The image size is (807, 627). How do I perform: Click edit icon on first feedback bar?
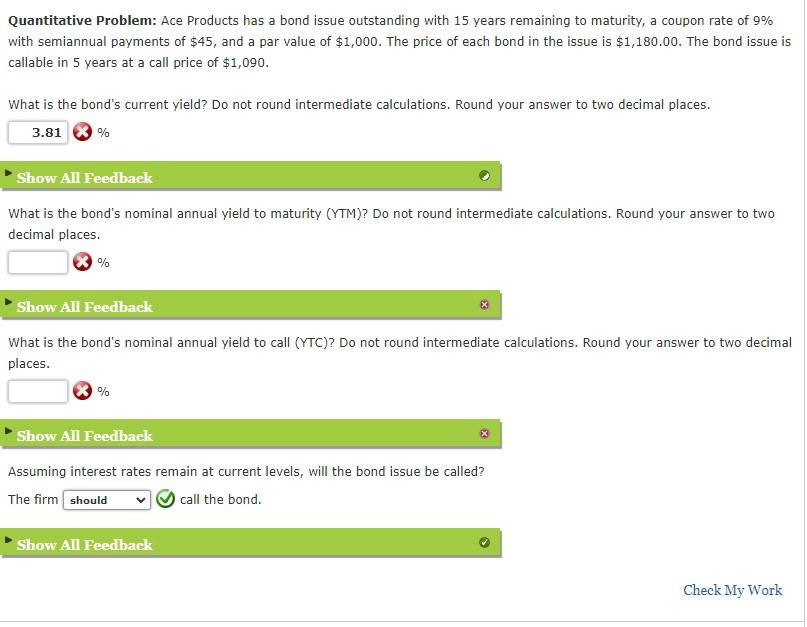coord(484,177)
